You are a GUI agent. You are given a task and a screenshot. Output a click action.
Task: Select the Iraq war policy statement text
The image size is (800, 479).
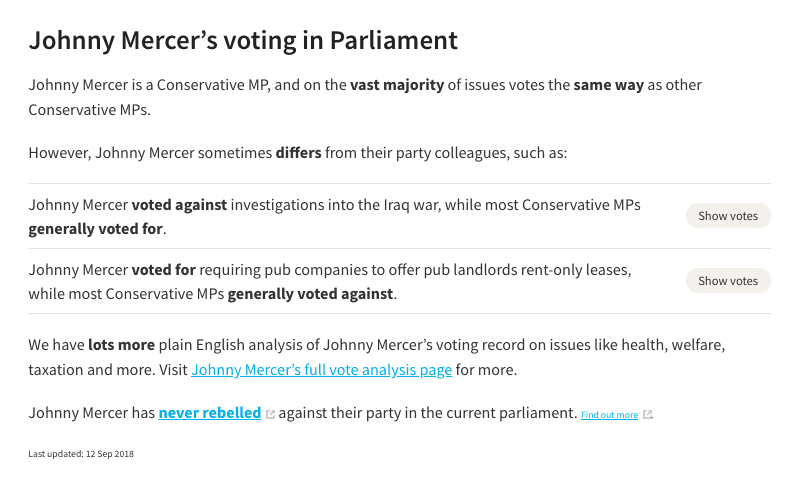click(x=335, y=217)
